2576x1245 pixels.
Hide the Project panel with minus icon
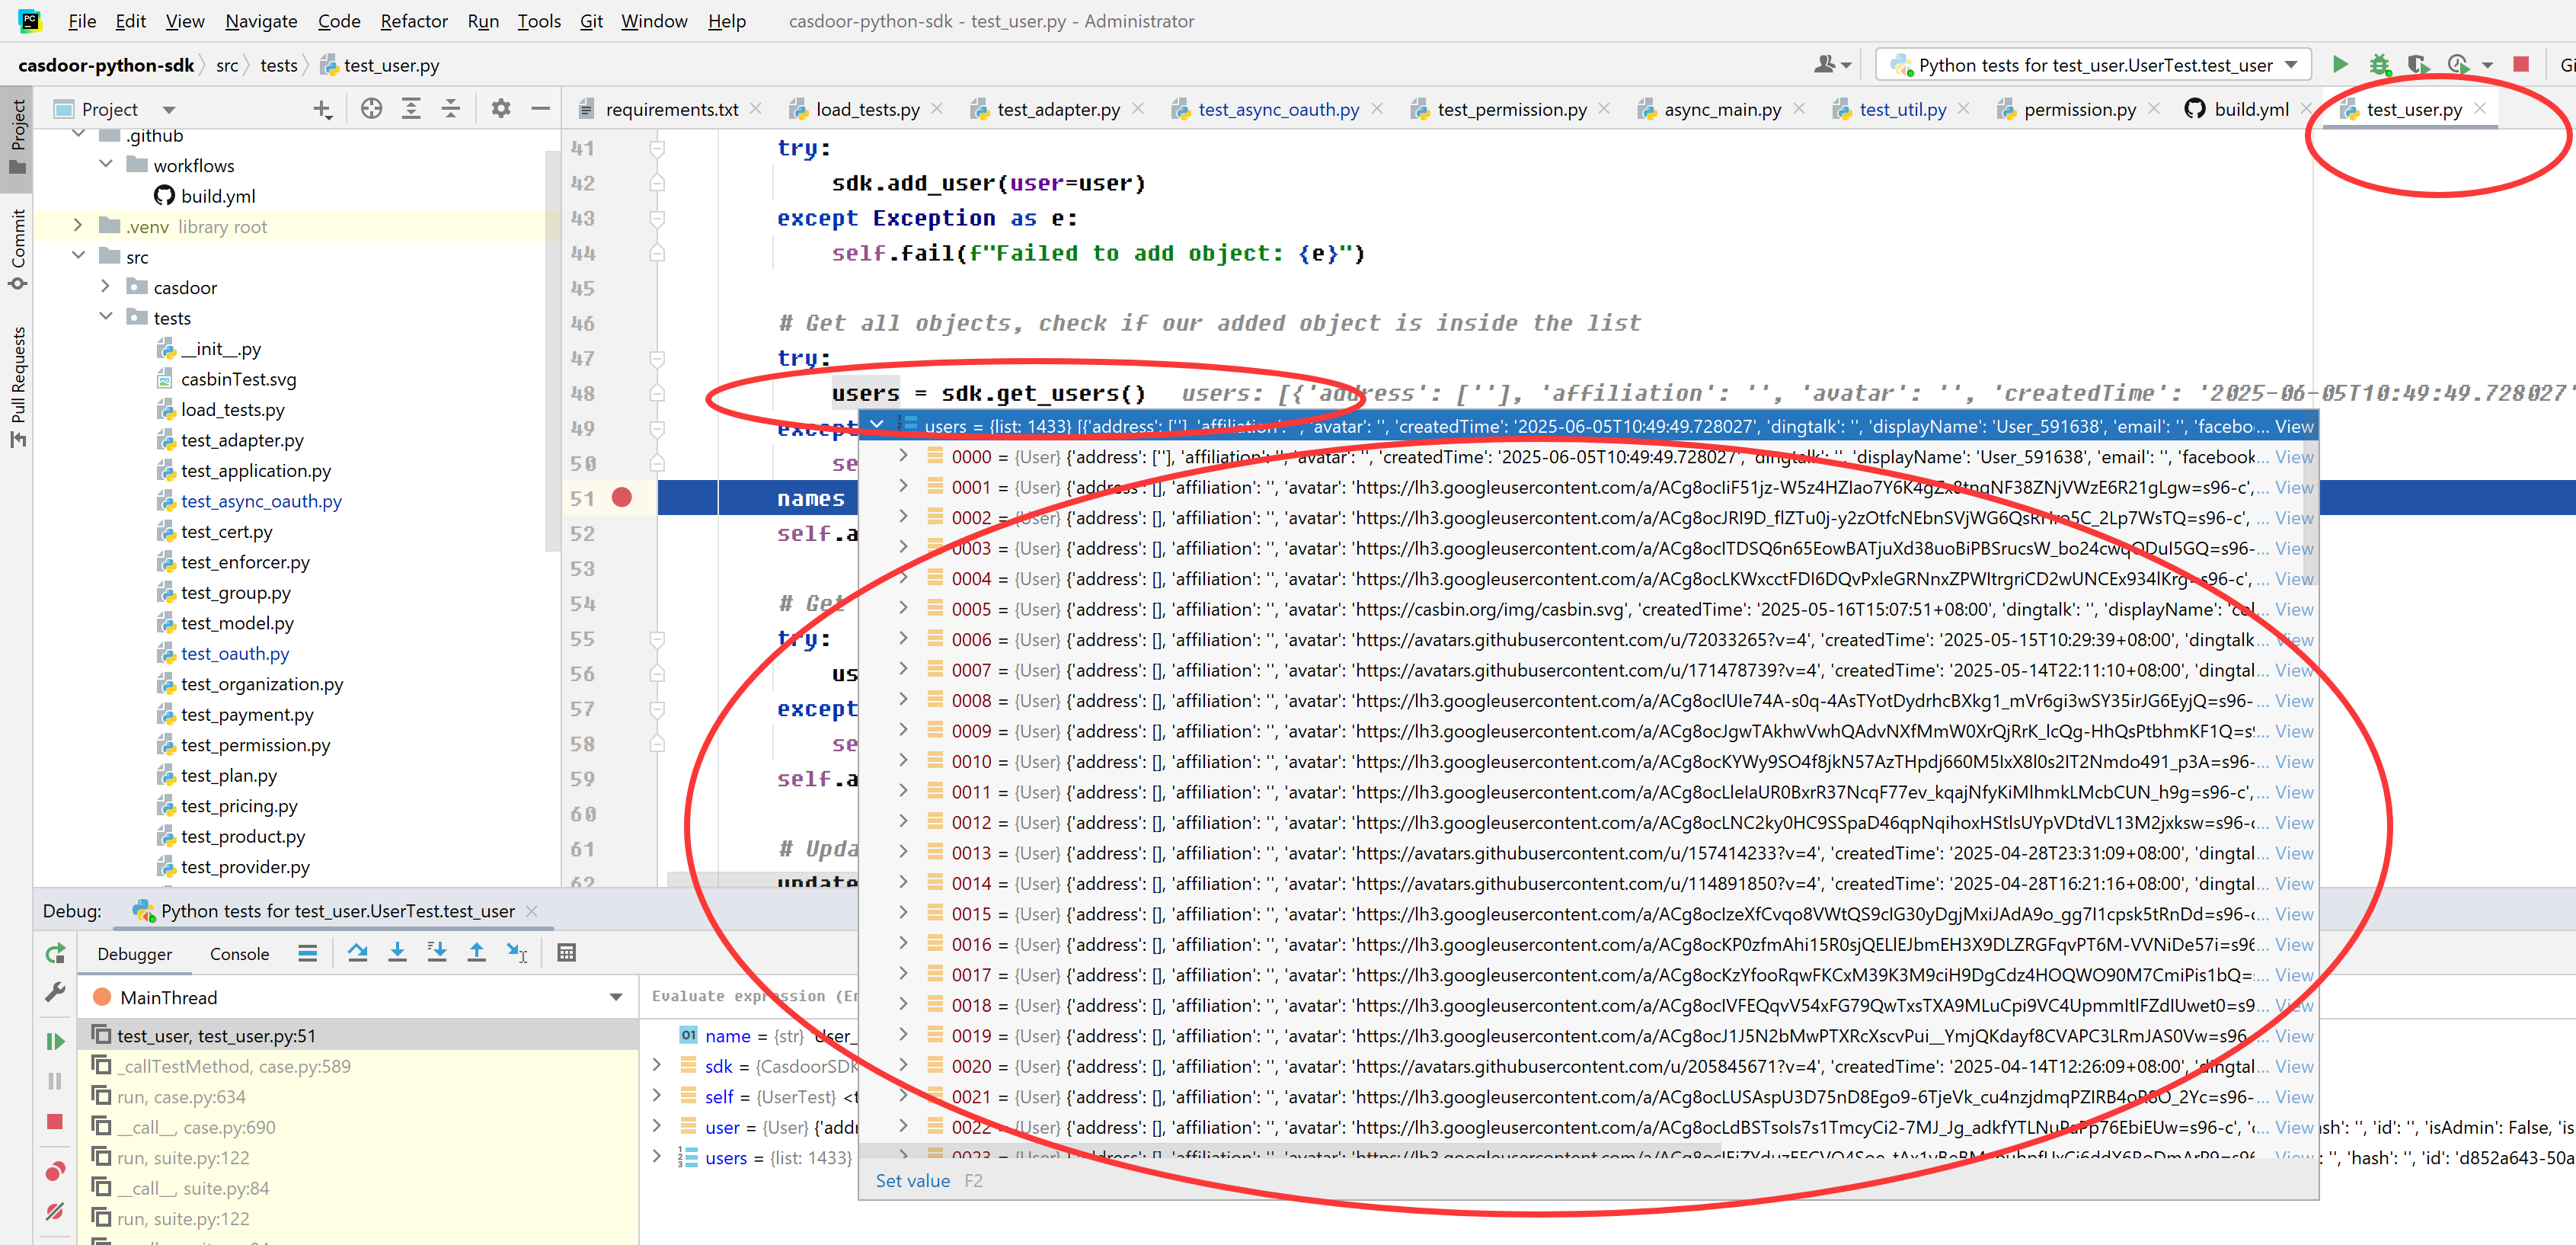(x=541, y=109)
